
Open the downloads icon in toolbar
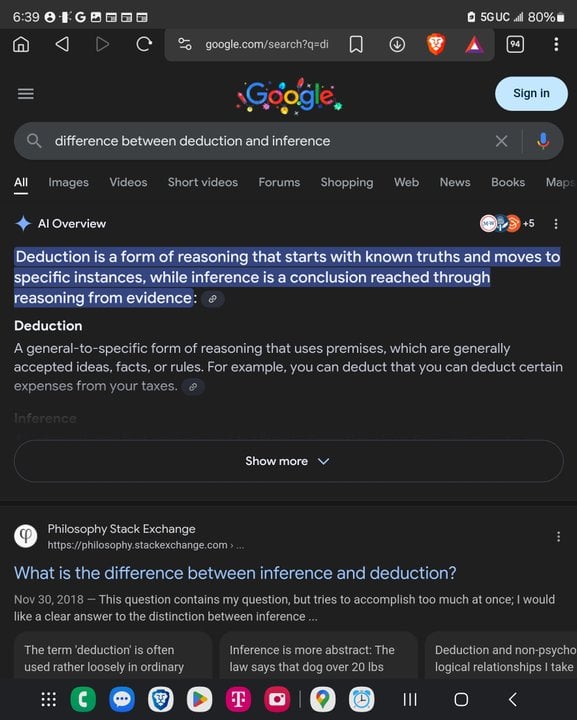[x=397, y=45]
